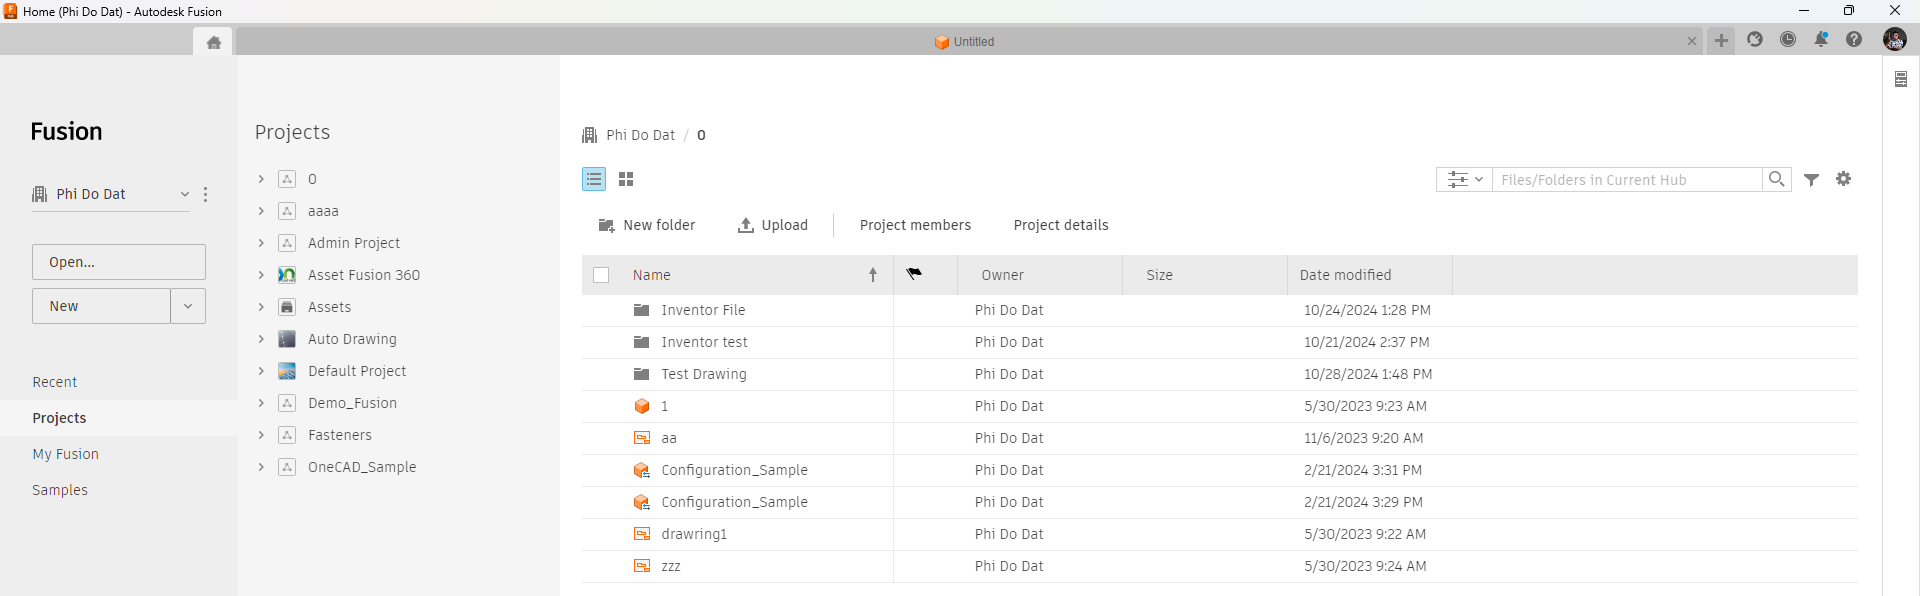Show job status clock icon
The image size is (1920, 596).
pos(1788,39)
